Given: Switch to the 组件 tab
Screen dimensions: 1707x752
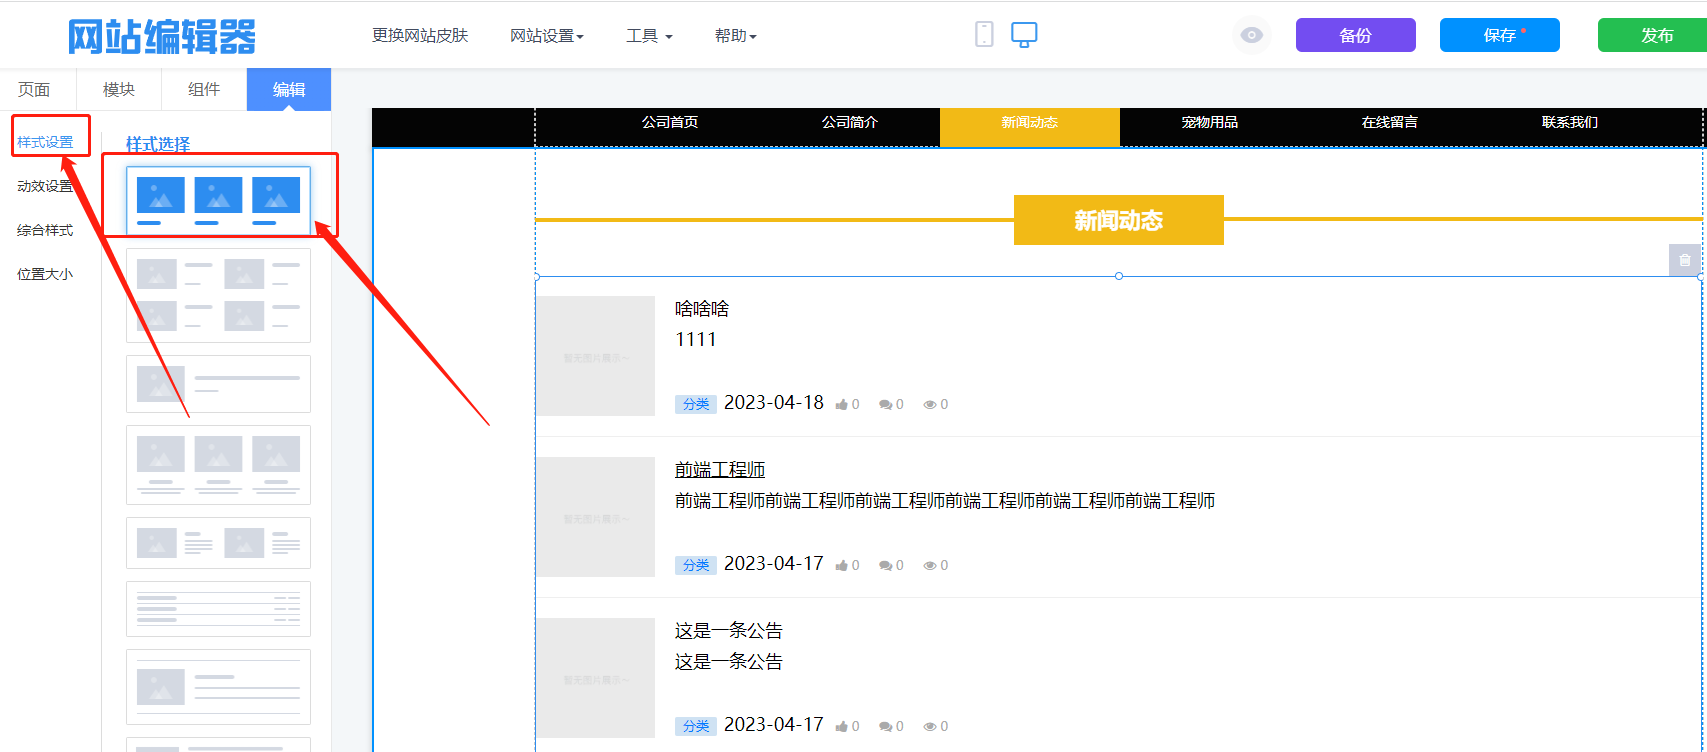Looking at the screenshot, I should point(204,90).
